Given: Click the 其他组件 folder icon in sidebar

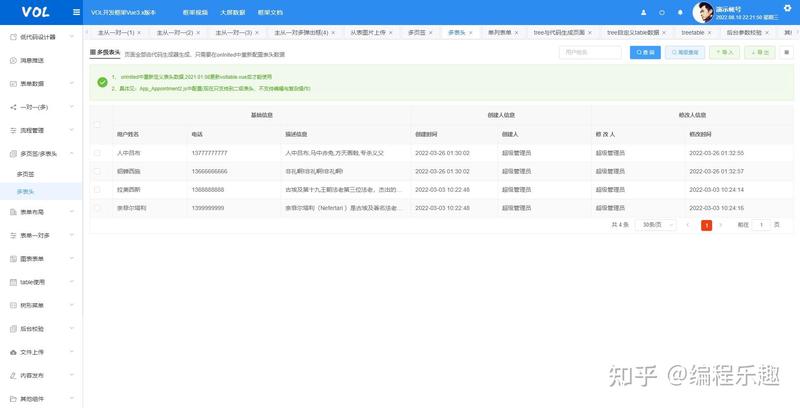Looking at the screenshot, I should point(14,398).
